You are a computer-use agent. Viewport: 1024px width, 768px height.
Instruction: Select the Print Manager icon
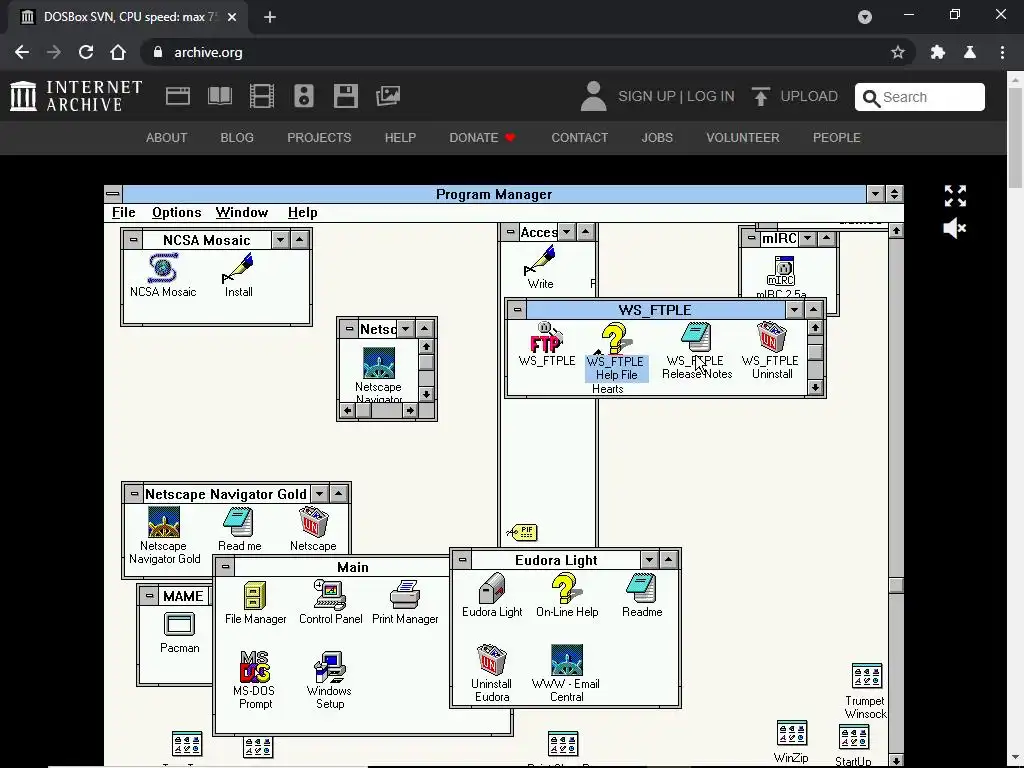[x=405, y=595]
